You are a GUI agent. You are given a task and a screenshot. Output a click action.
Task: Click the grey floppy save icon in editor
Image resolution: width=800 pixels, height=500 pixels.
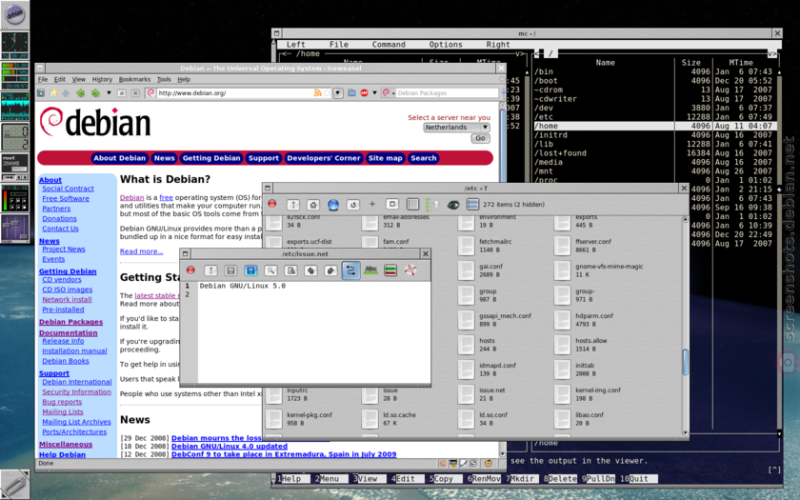(x=231, y=270)
